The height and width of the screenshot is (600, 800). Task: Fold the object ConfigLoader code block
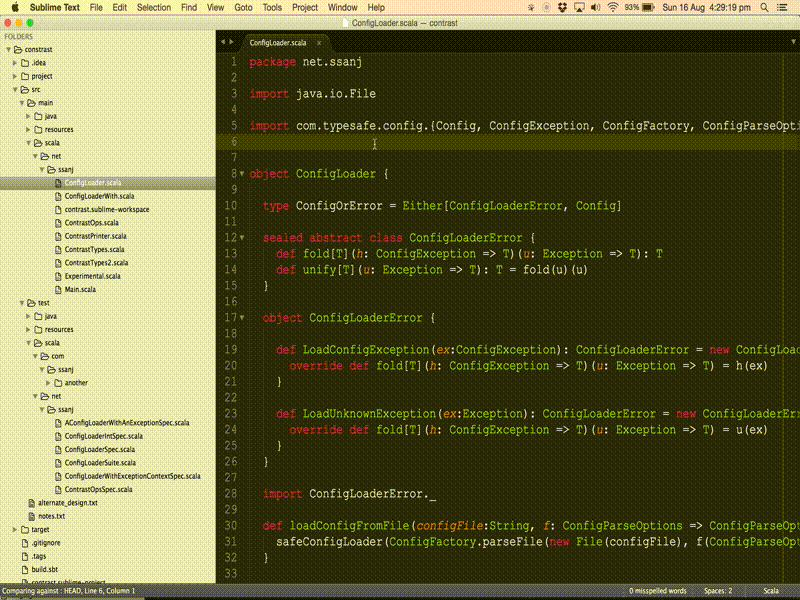[x=242, y=174]
